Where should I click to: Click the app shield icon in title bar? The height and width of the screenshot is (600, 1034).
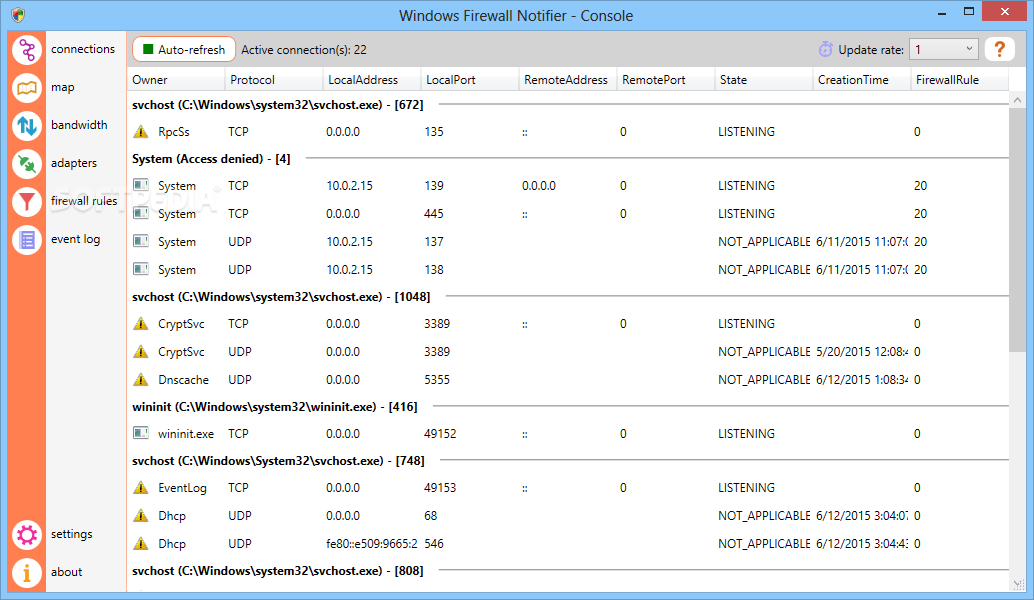[x=18, y=15]
